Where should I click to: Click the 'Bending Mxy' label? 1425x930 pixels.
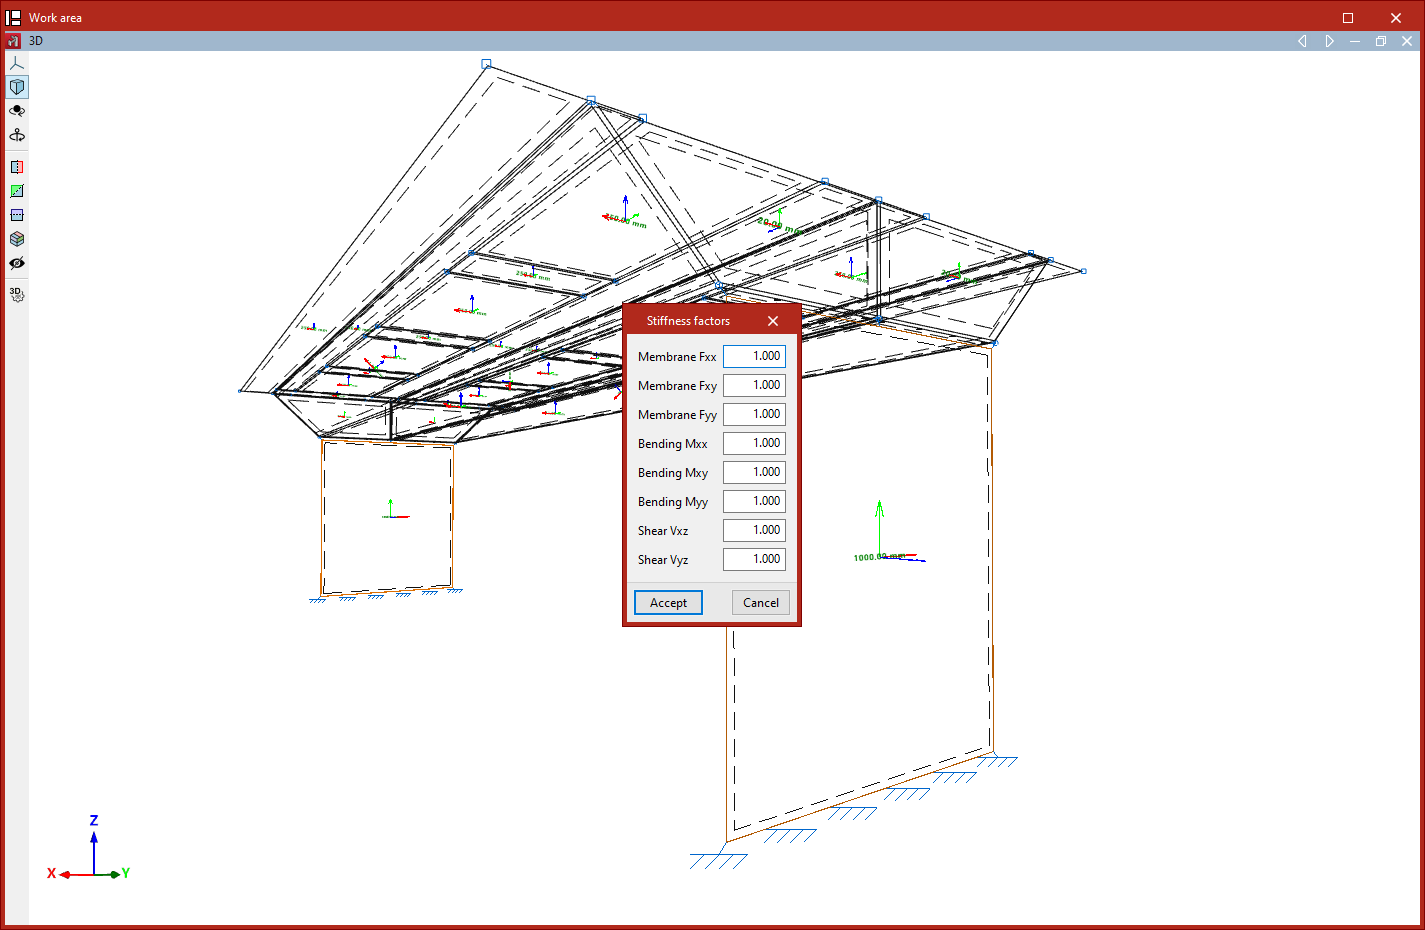coord(673,473)
